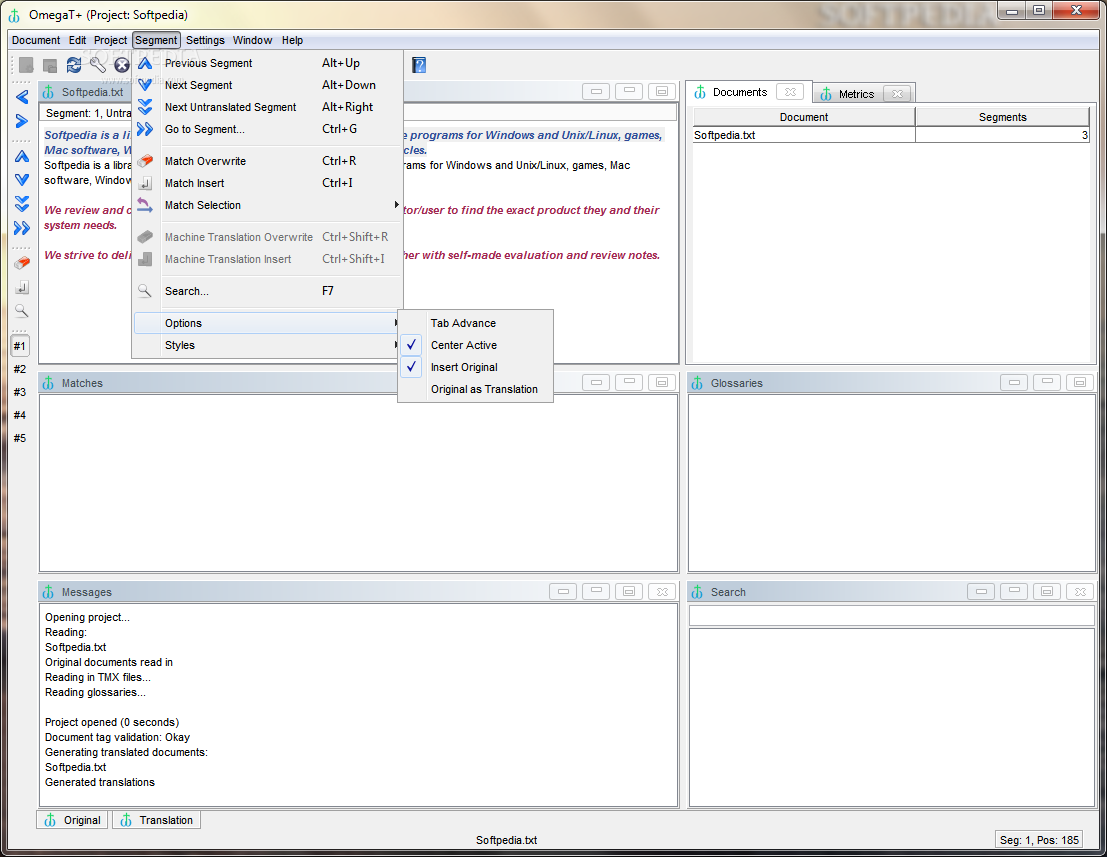Open search via sidebar magnifier icon
Viewport: 1107px width, 857px height.
[22, 311]
